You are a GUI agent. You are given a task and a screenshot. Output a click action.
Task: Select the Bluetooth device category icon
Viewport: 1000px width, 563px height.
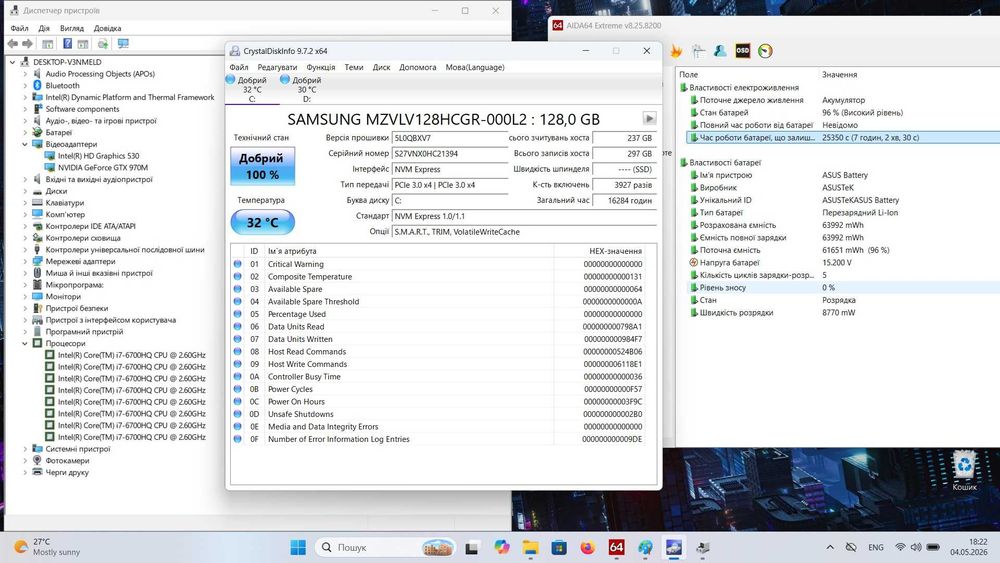(38, 85)
